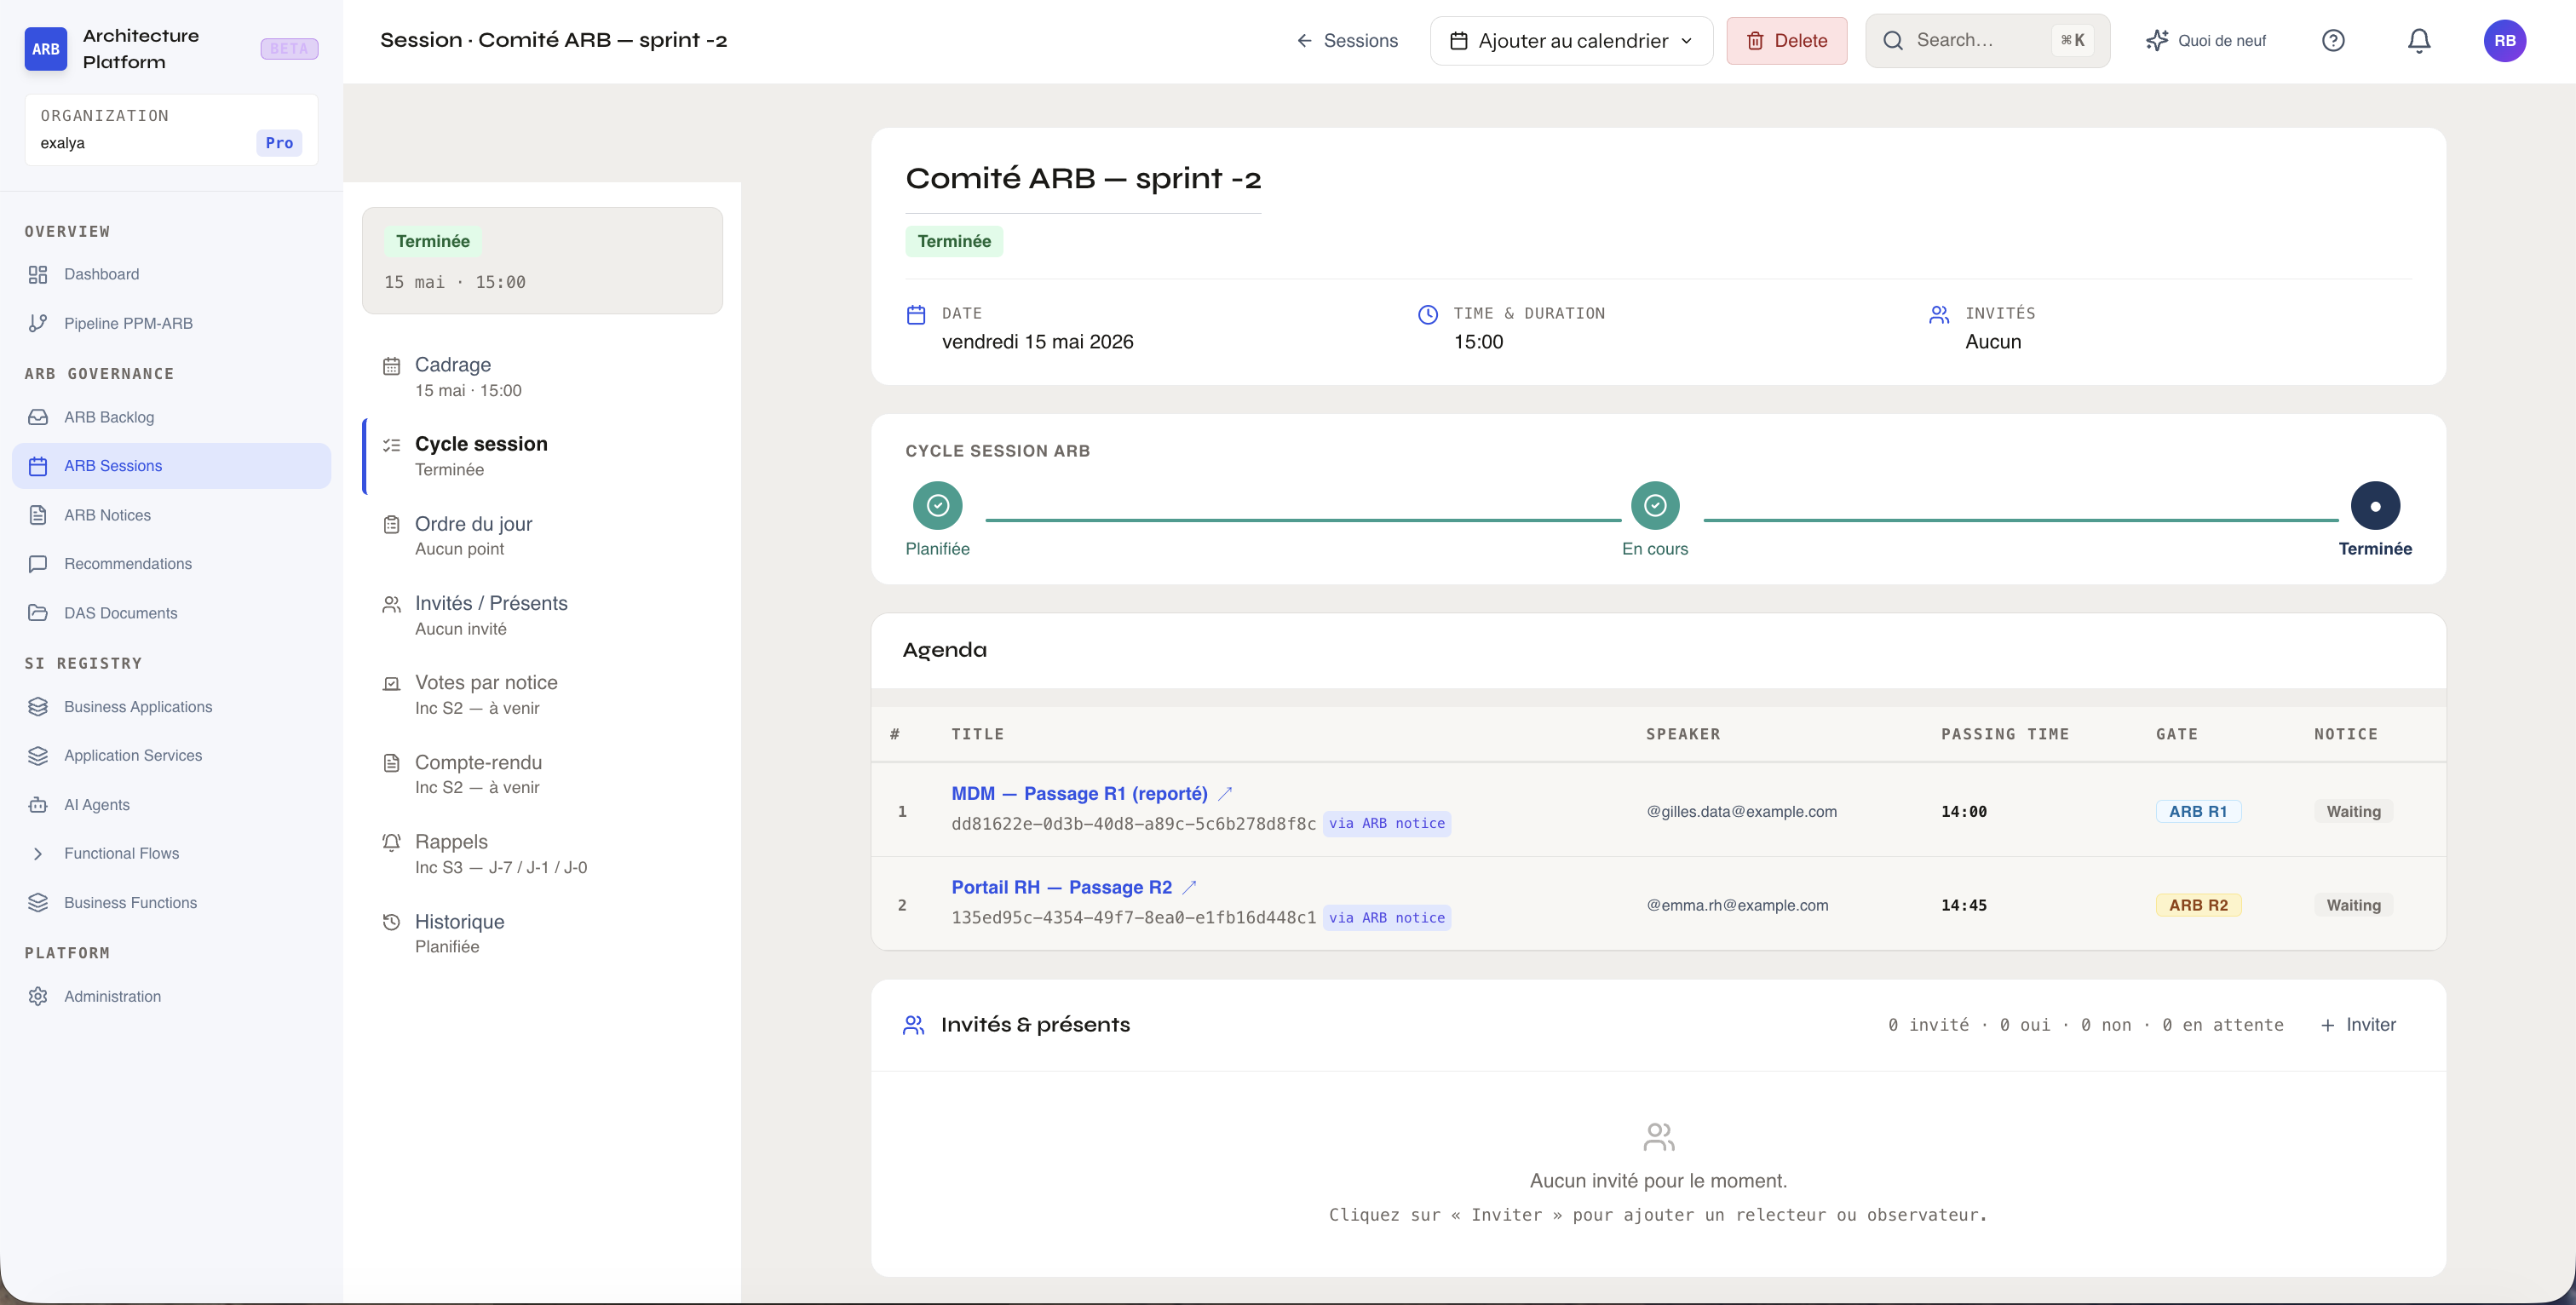Open RB user avatar menu
2576x1305 pixels.
click(2504, 41)
